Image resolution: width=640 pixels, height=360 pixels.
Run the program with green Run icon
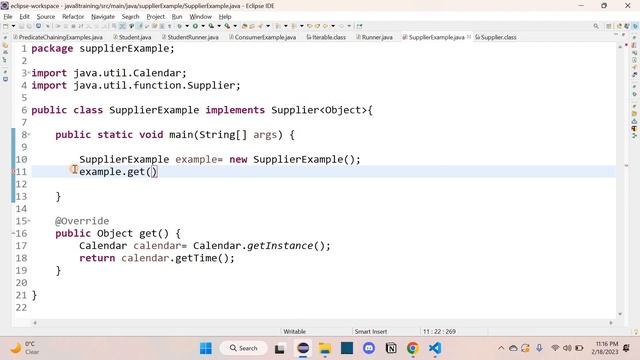(x=195, y=26)
